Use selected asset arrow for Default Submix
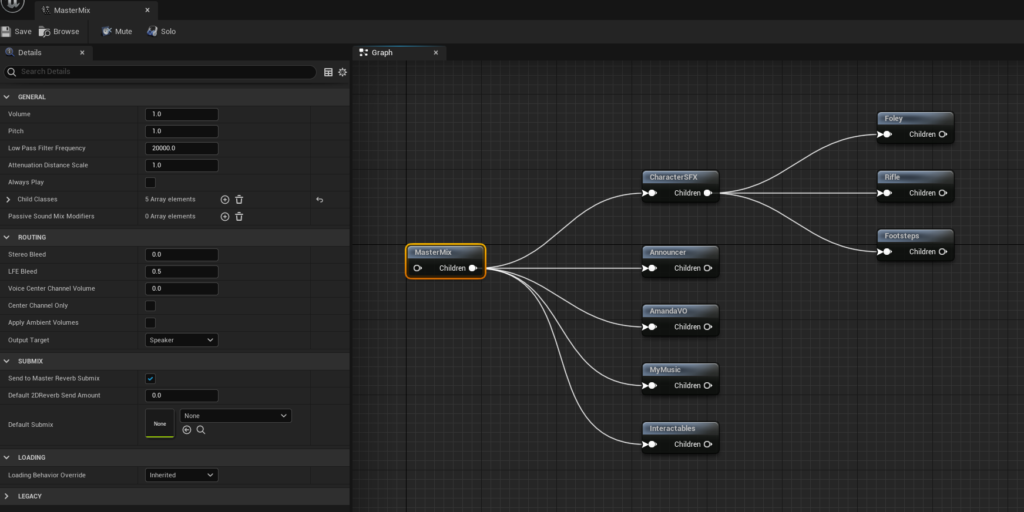 [x=187, y=430]
